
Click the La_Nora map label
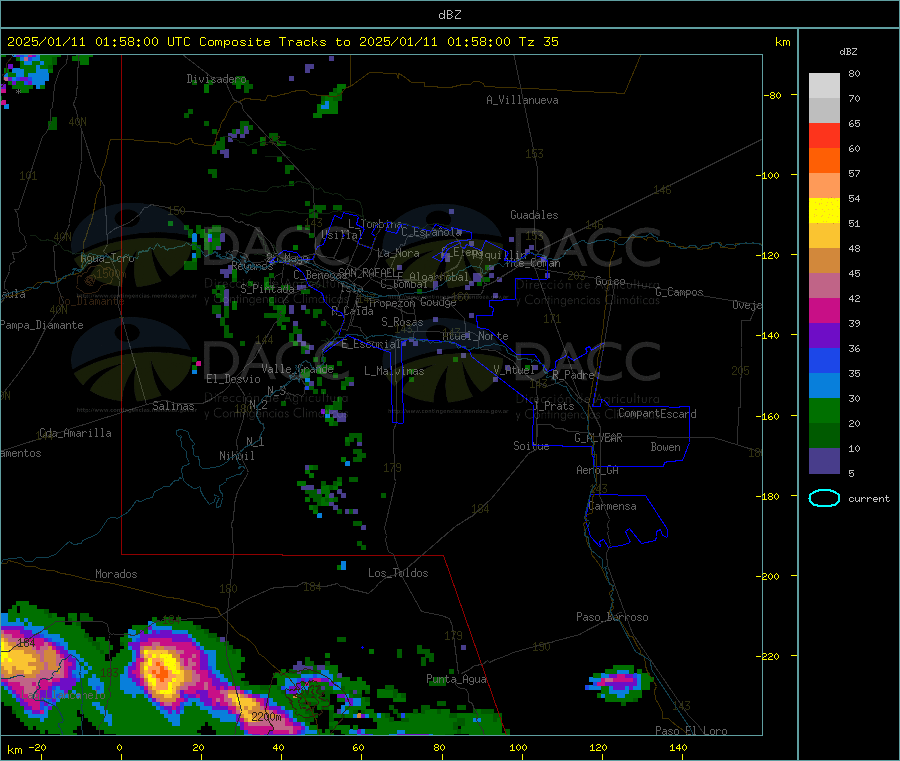(x=398, y=253)
